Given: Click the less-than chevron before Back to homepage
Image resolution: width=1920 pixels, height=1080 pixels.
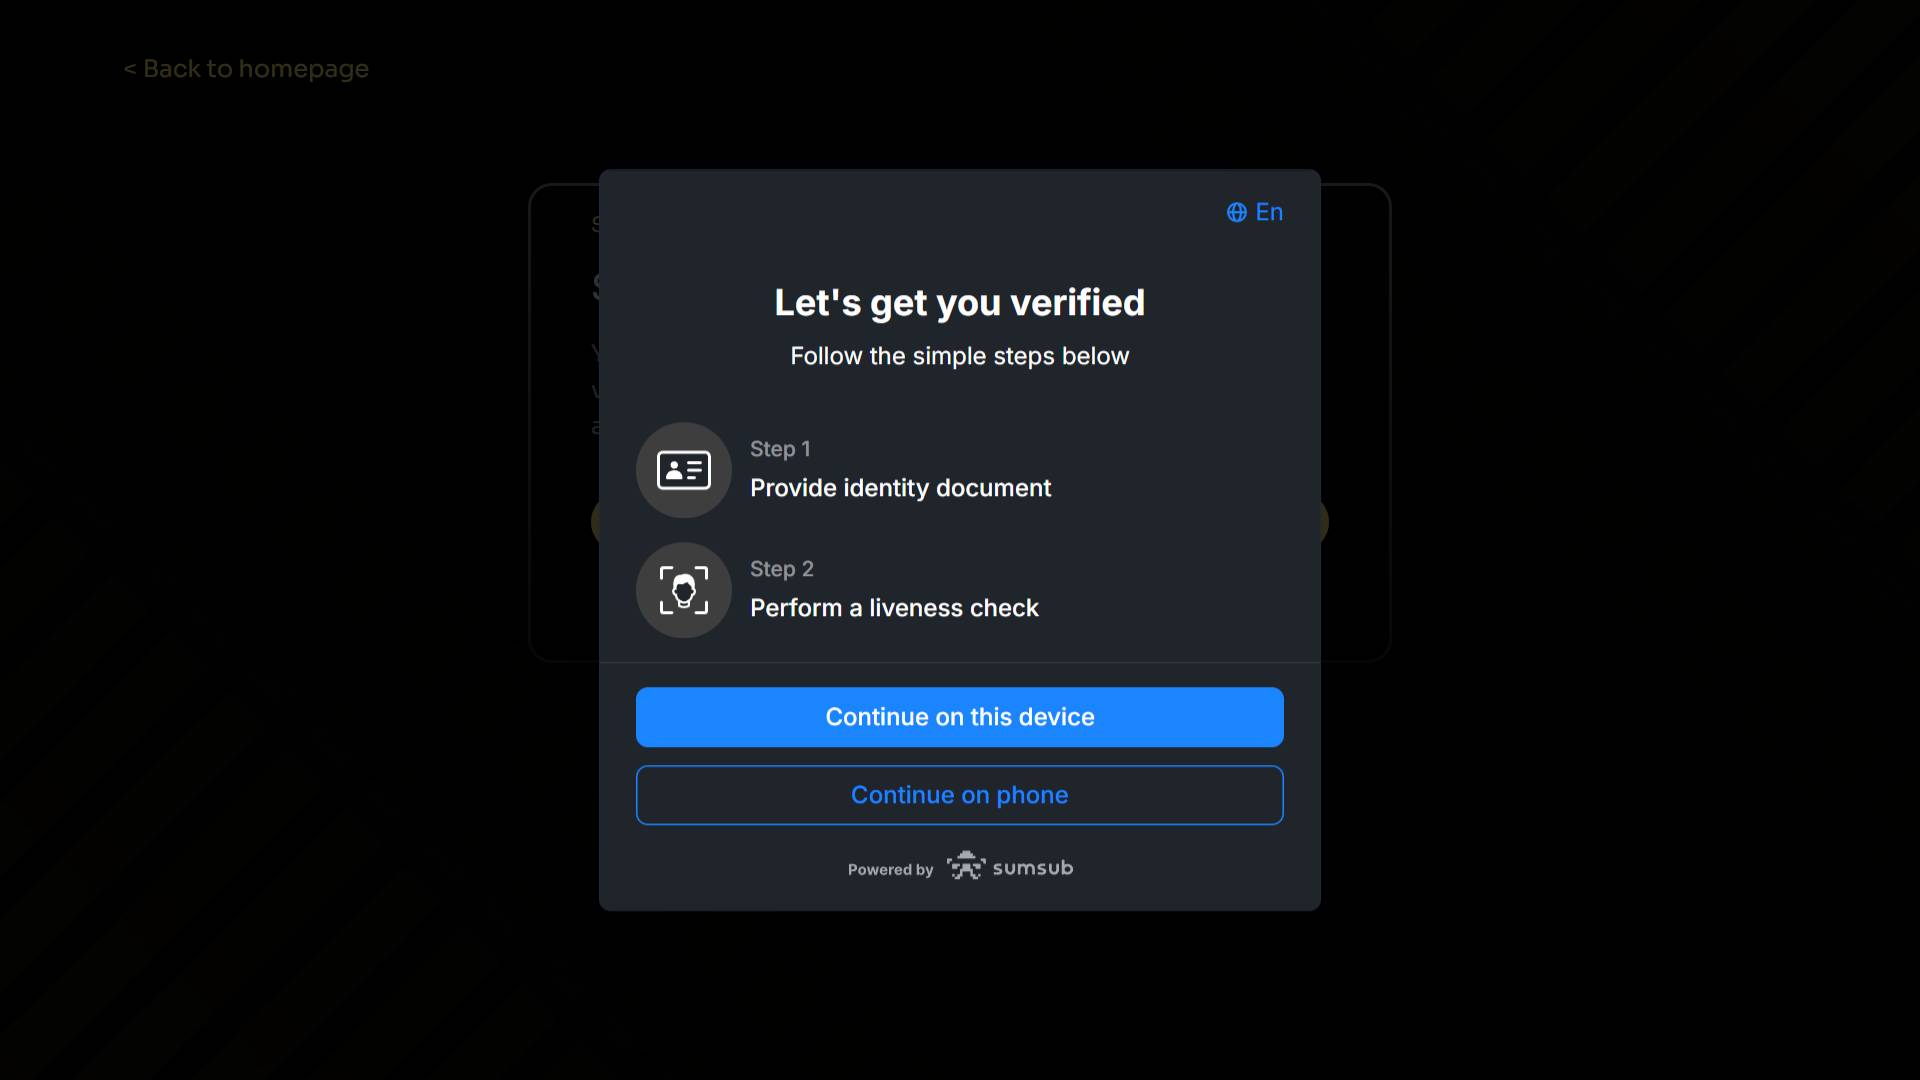Looking at the screenshot, I should pyautogui.click(x=130, y=69).
